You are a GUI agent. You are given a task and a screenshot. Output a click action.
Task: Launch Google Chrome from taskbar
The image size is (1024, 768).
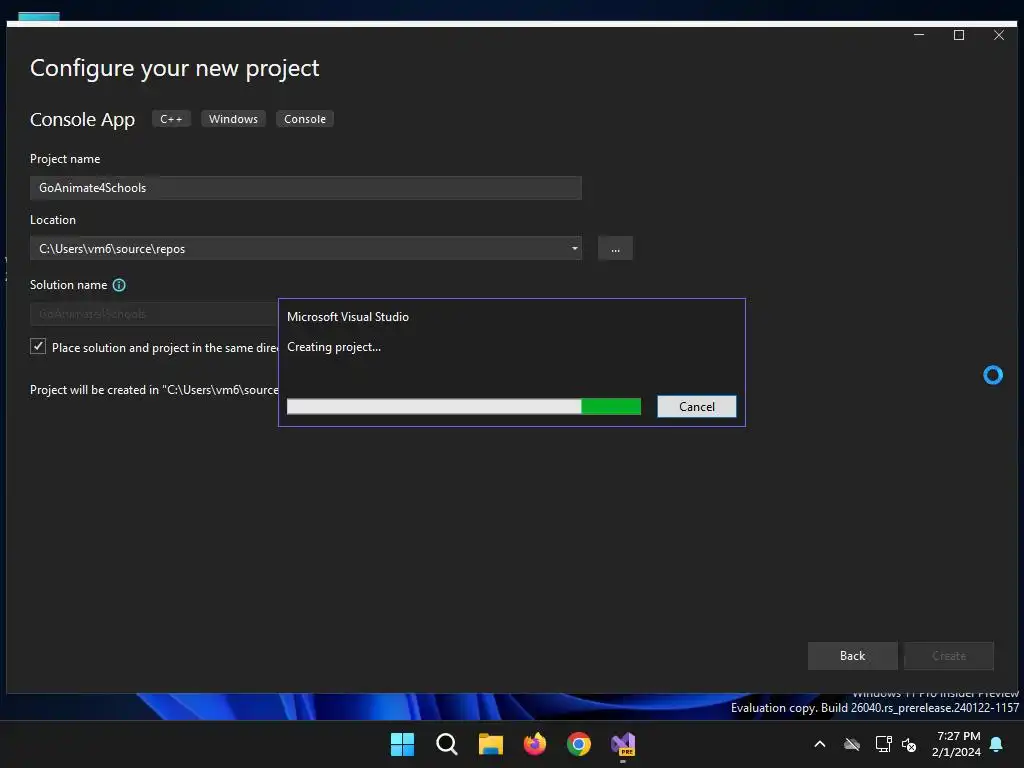[x=579, y=744]
